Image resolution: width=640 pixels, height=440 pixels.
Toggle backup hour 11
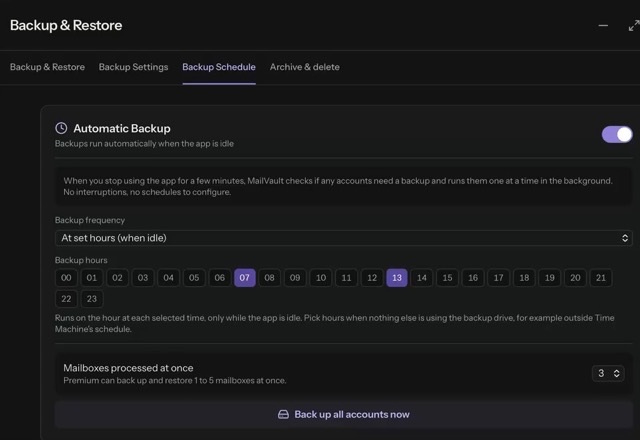coord(346,278)
